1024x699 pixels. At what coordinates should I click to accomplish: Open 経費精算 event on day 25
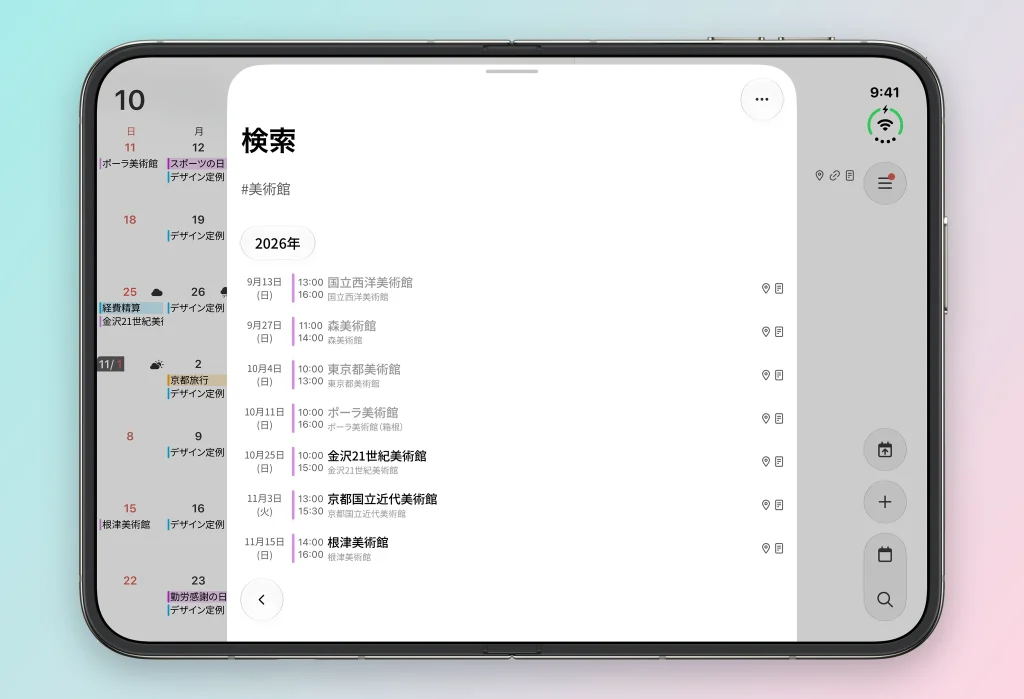pyautogui.click(x=131, y=308)
